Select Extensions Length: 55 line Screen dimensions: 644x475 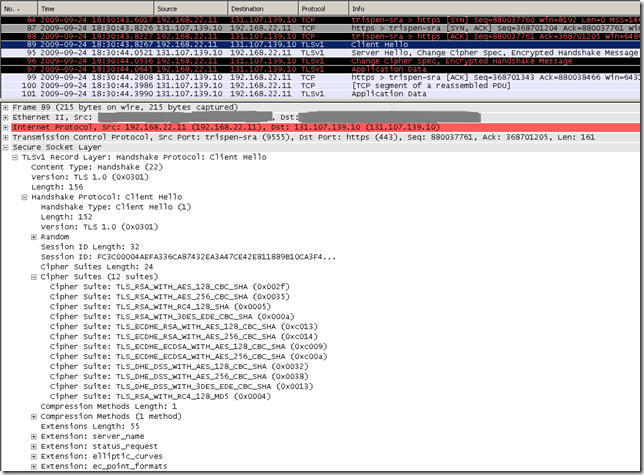(90, 427)
